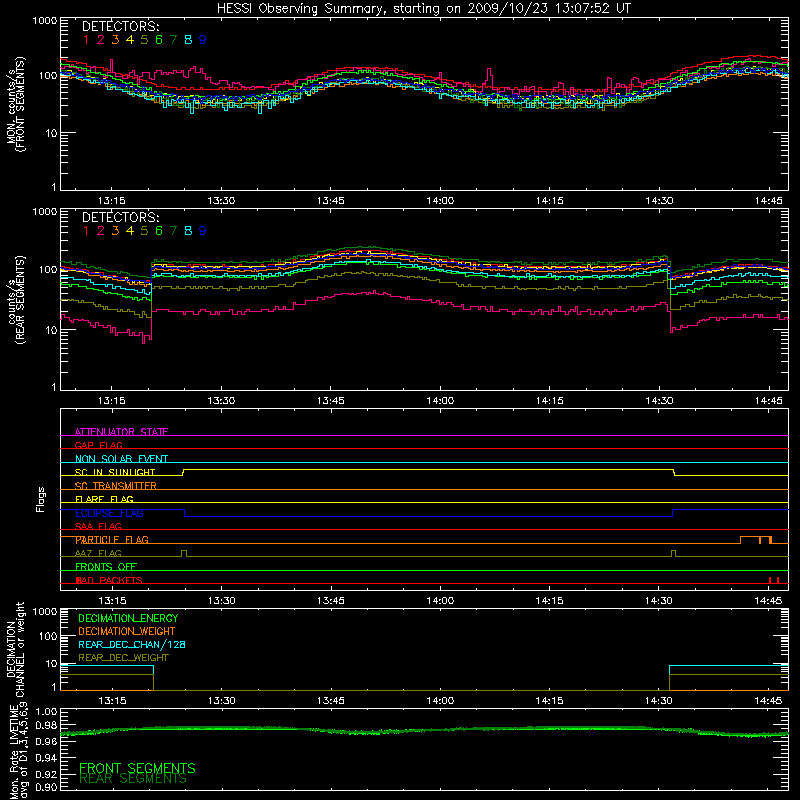
Task: Click the 0.92 y-axis value on livetime plot
Action: [x=46, y=775]
